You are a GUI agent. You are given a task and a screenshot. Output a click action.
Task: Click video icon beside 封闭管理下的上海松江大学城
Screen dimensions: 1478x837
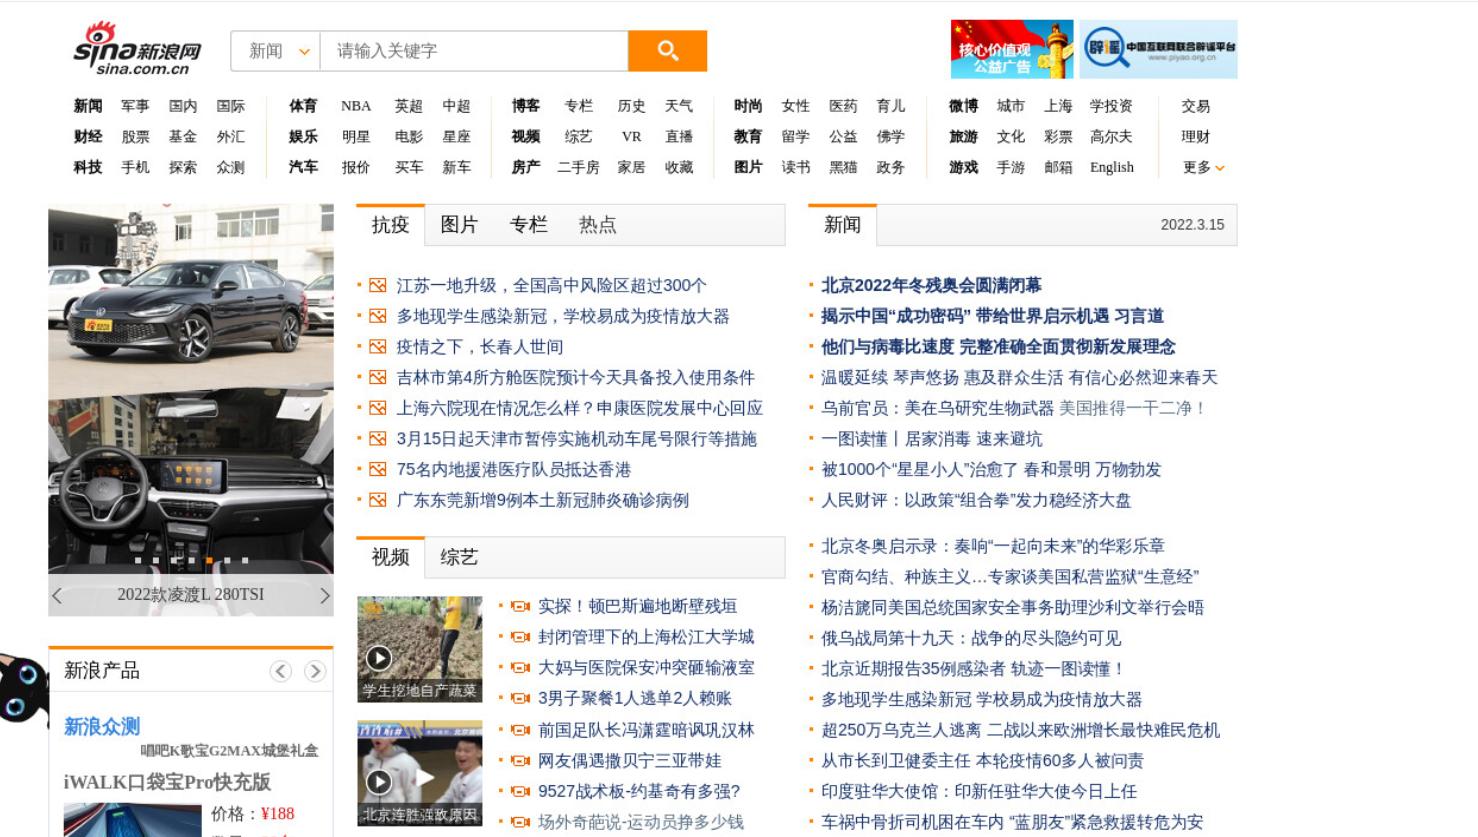(x=520, y=637)
